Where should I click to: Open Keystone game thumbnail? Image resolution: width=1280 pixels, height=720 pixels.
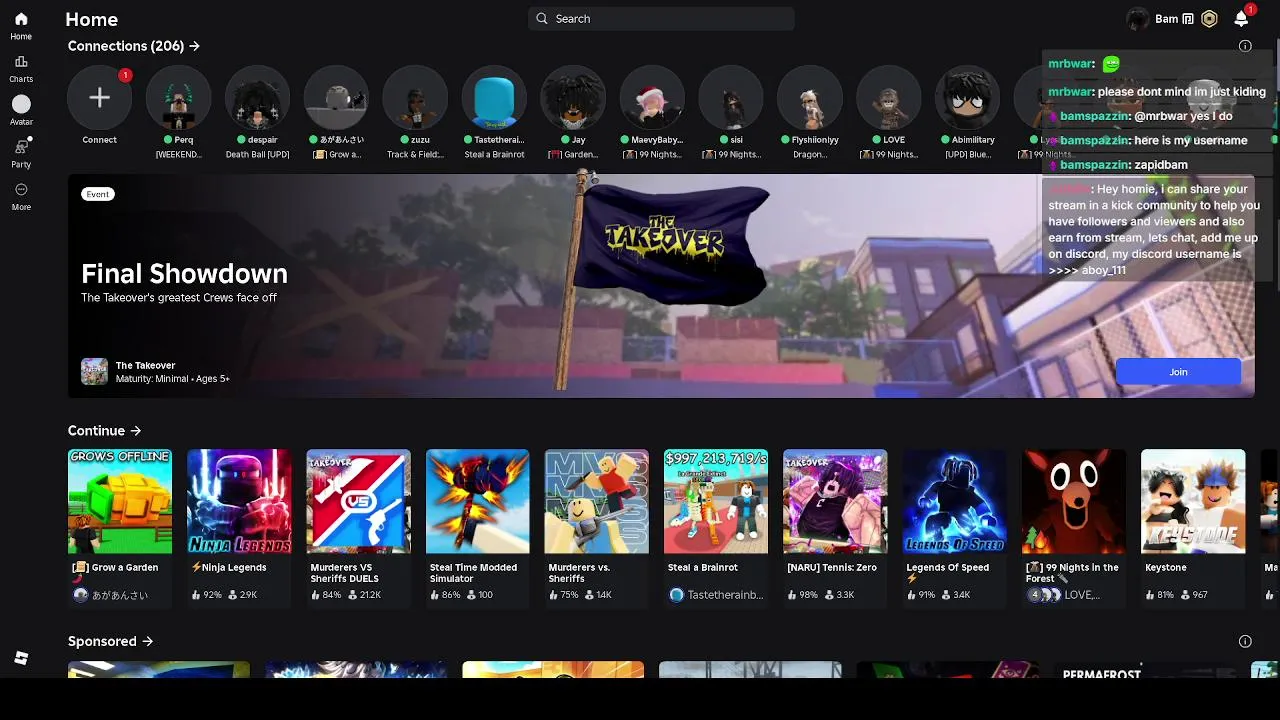1193,501
